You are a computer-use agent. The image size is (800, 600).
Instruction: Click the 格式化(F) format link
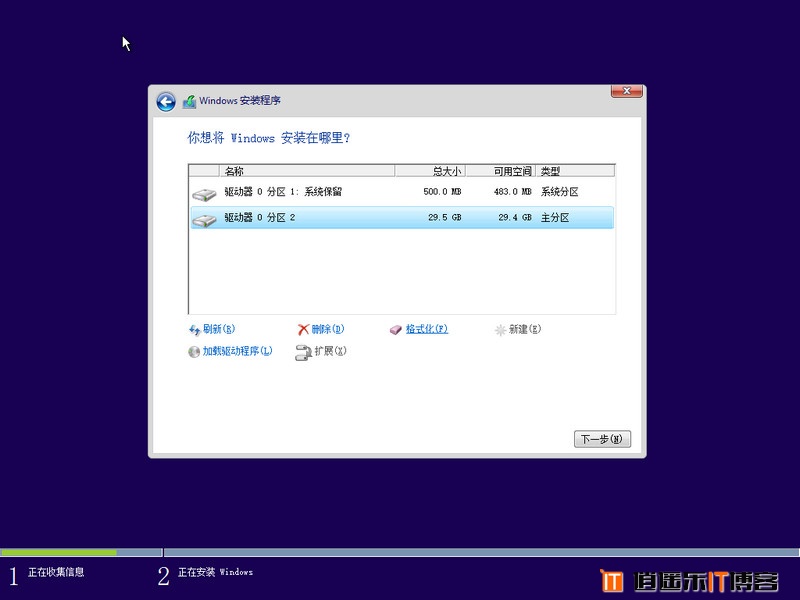[427, 329]
